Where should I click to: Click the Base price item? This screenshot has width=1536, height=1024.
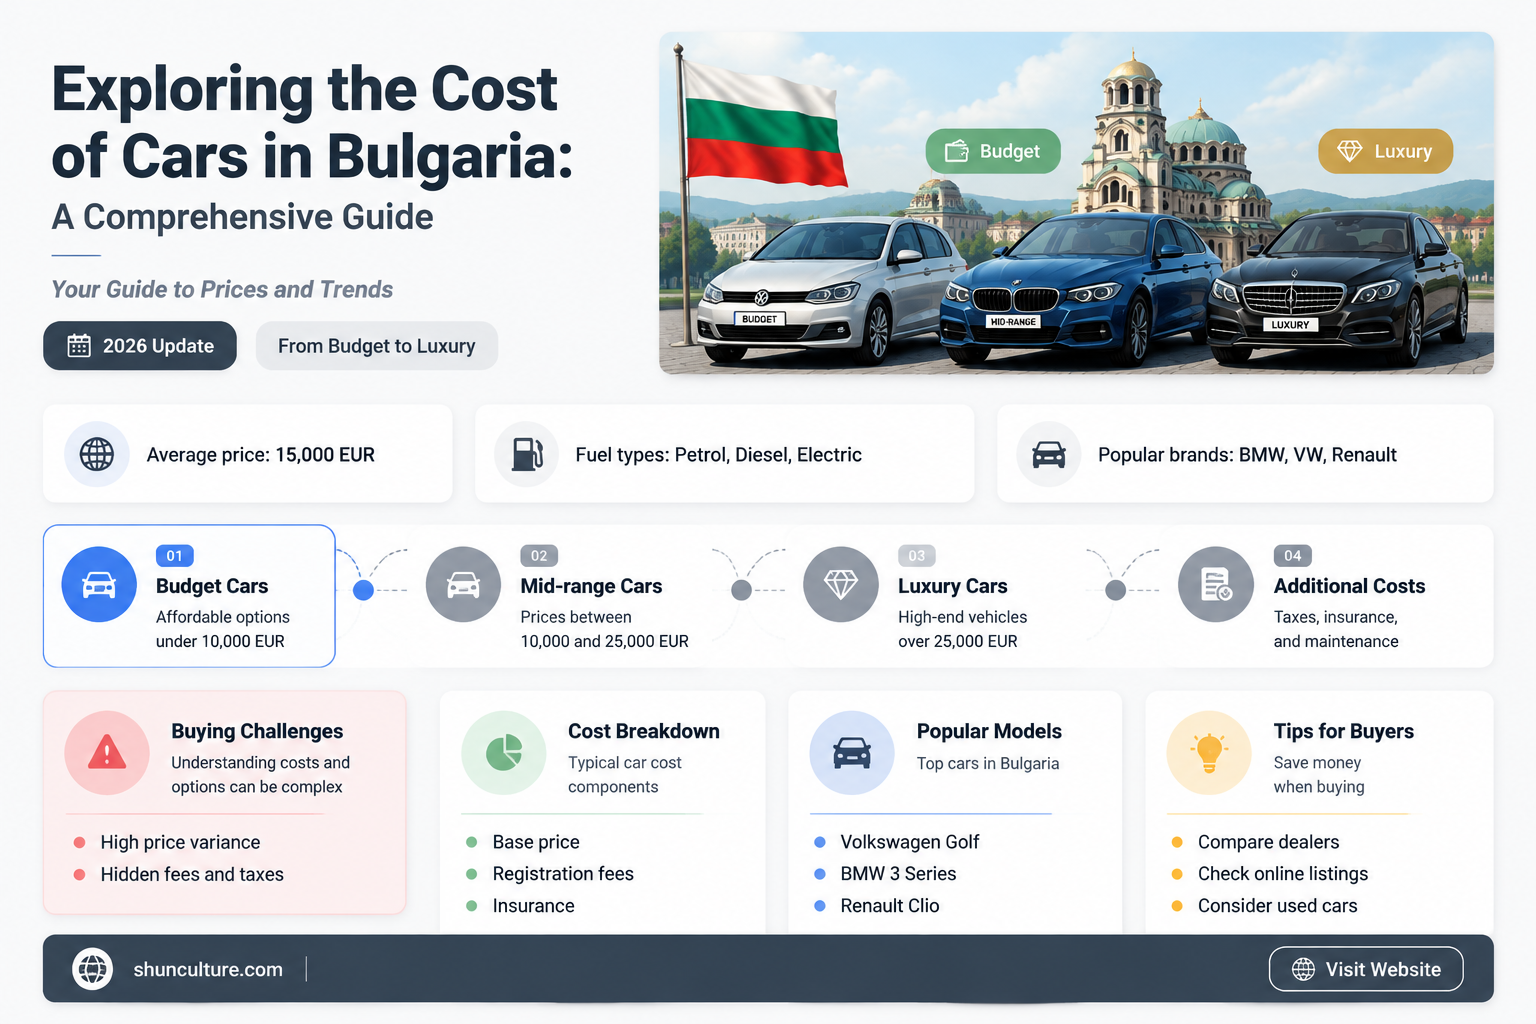(x=536, y=842)
